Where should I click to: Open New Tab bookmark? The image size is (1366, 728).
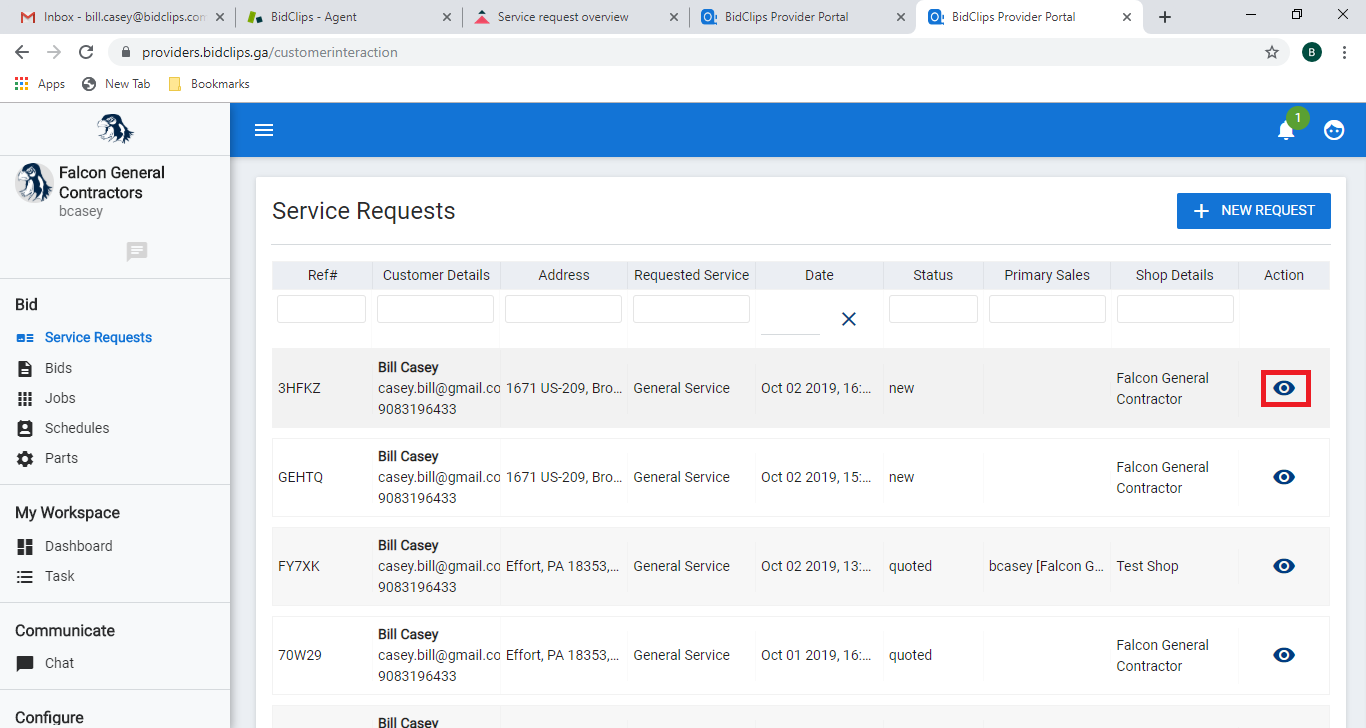click(x=116, y=84)
